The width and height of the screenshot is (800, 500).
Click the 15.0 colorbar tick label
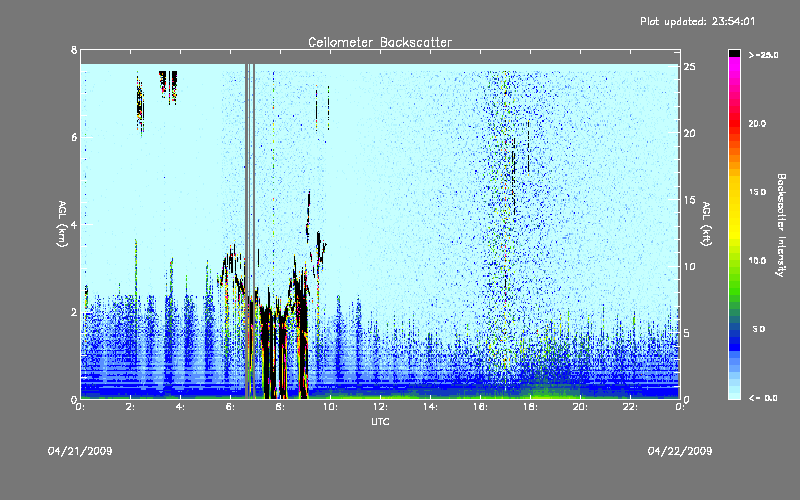click(x=757, y=192)
